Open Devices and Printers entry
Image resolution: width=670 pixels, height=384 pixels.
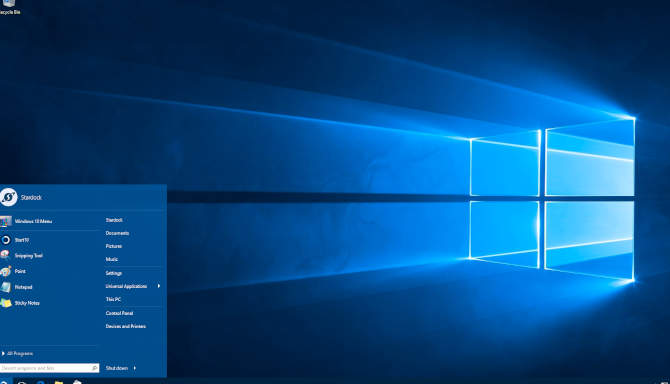pyautogui.click(x=126, y=326)
